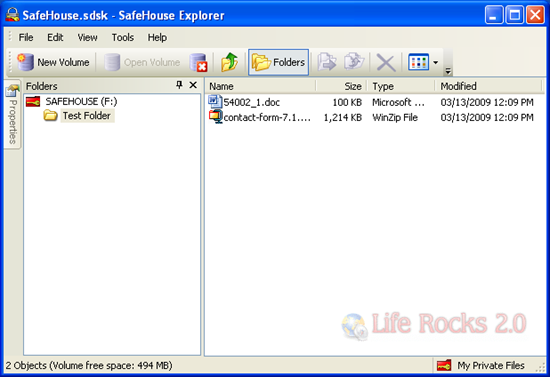This screenshot has height=377, width=550.
Task: Click the SafeHouse padlock title bar icon
Action: (x=12, y=15)
